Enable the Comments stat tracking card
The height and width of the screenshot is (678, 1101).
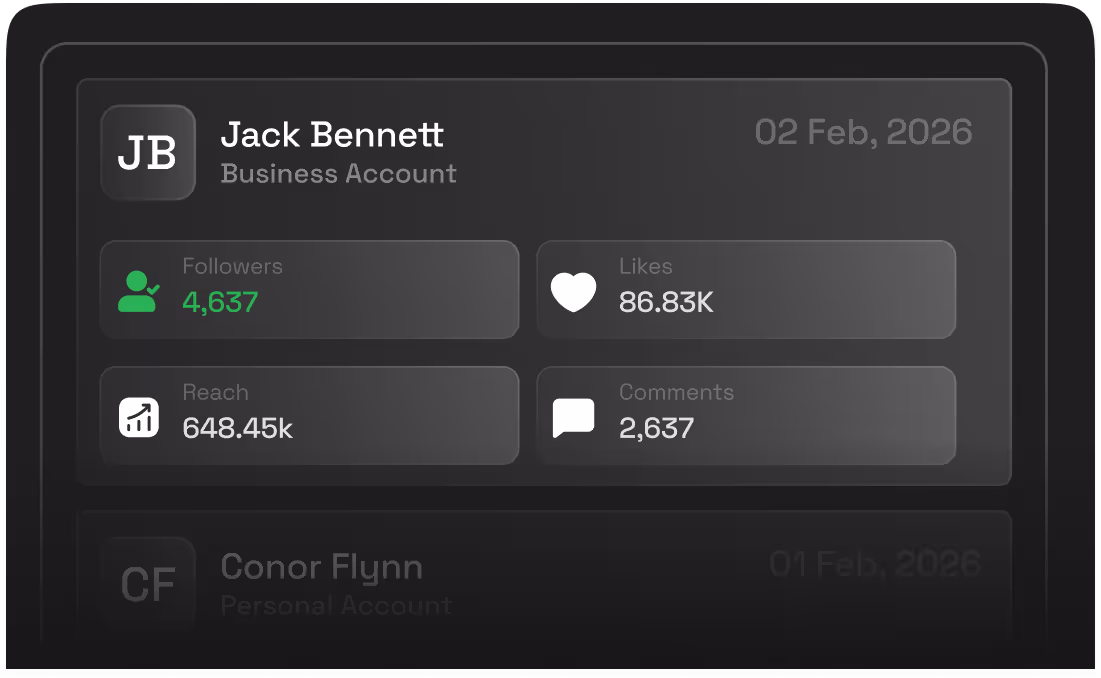tap(746, 415)
